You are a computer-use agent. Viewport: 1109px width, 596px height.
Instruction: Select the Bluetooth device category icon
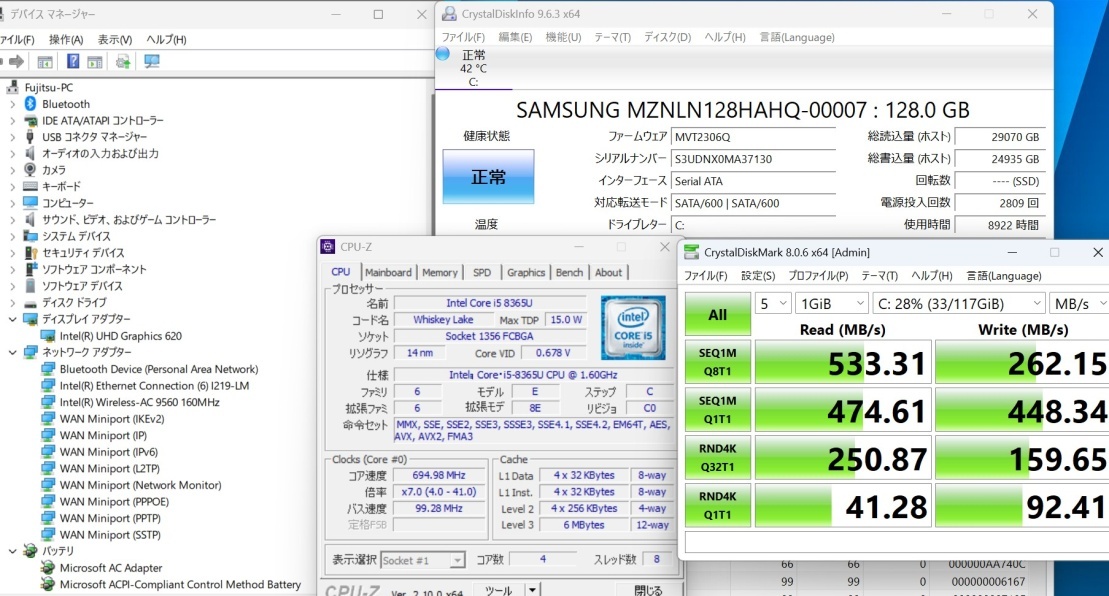click(30, 104)
